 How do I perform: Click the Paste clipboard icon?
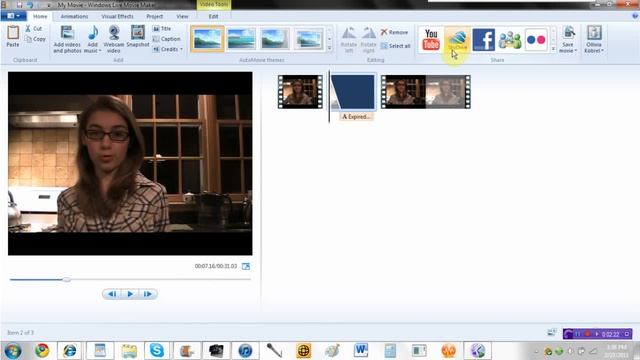[13, 36]
